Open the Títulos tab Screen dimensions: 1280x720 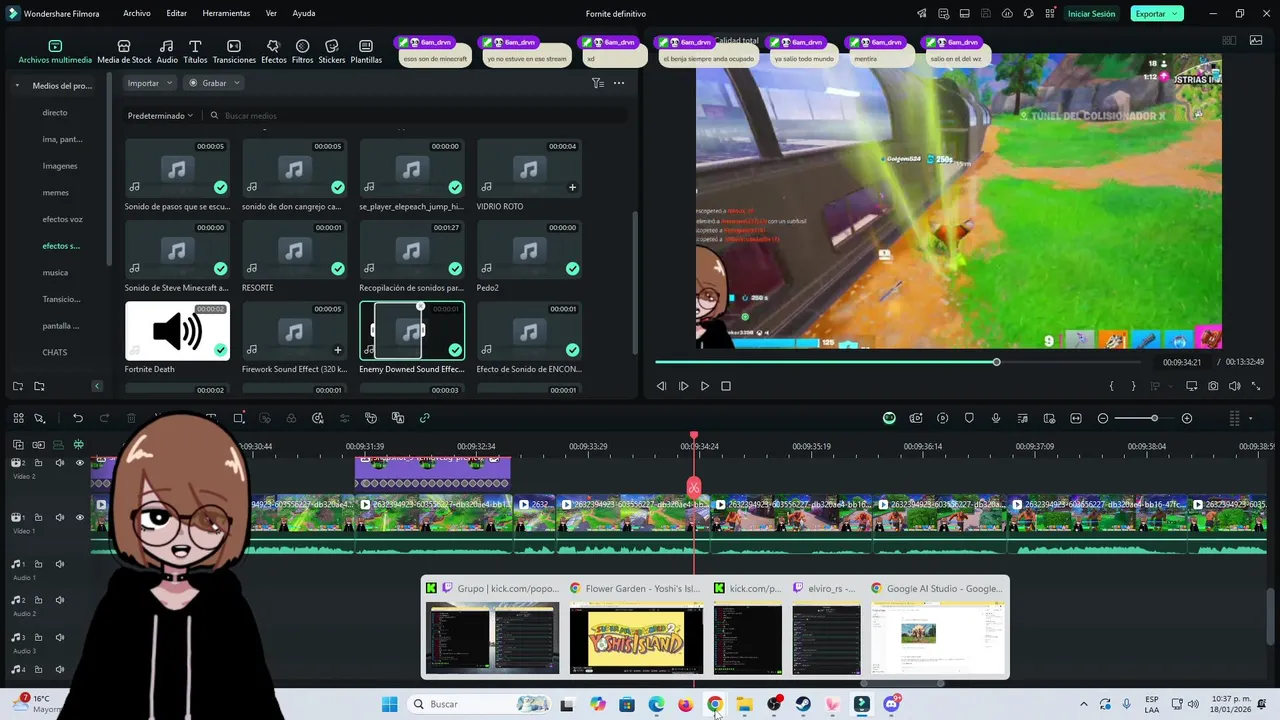tap(195, 52)
